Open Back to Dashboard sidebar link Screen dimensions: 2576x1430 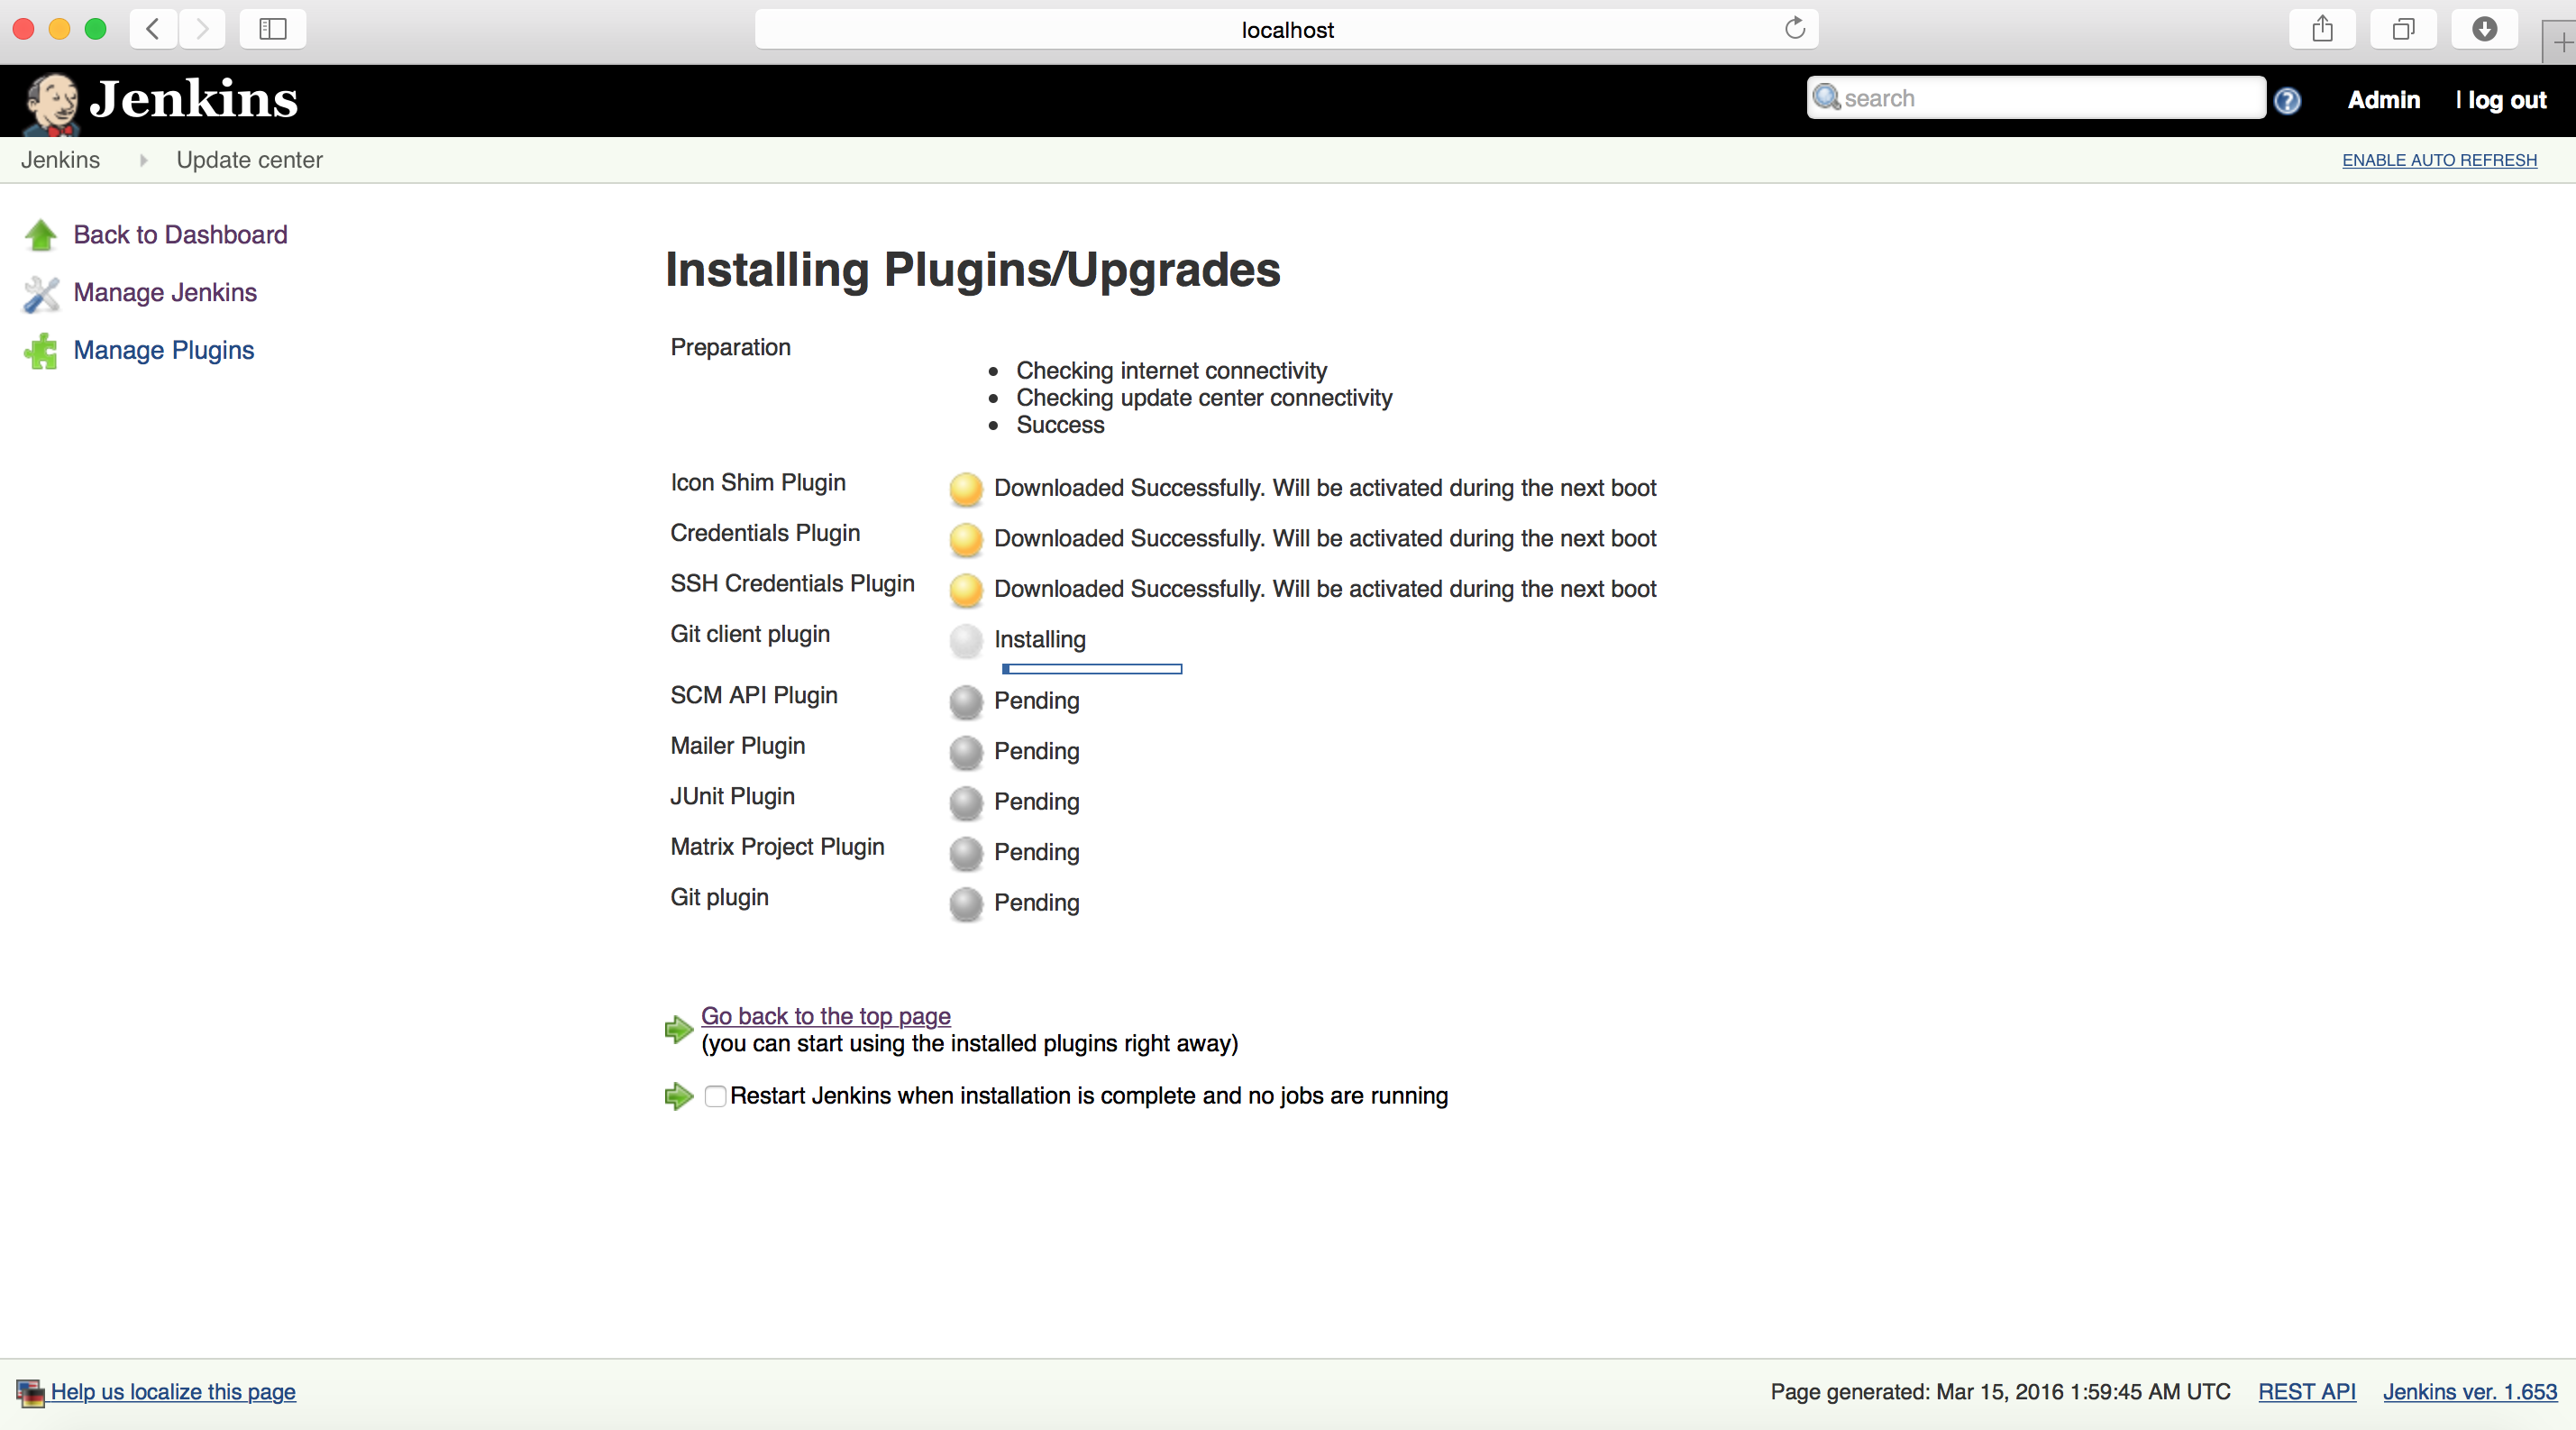(180, 235)
